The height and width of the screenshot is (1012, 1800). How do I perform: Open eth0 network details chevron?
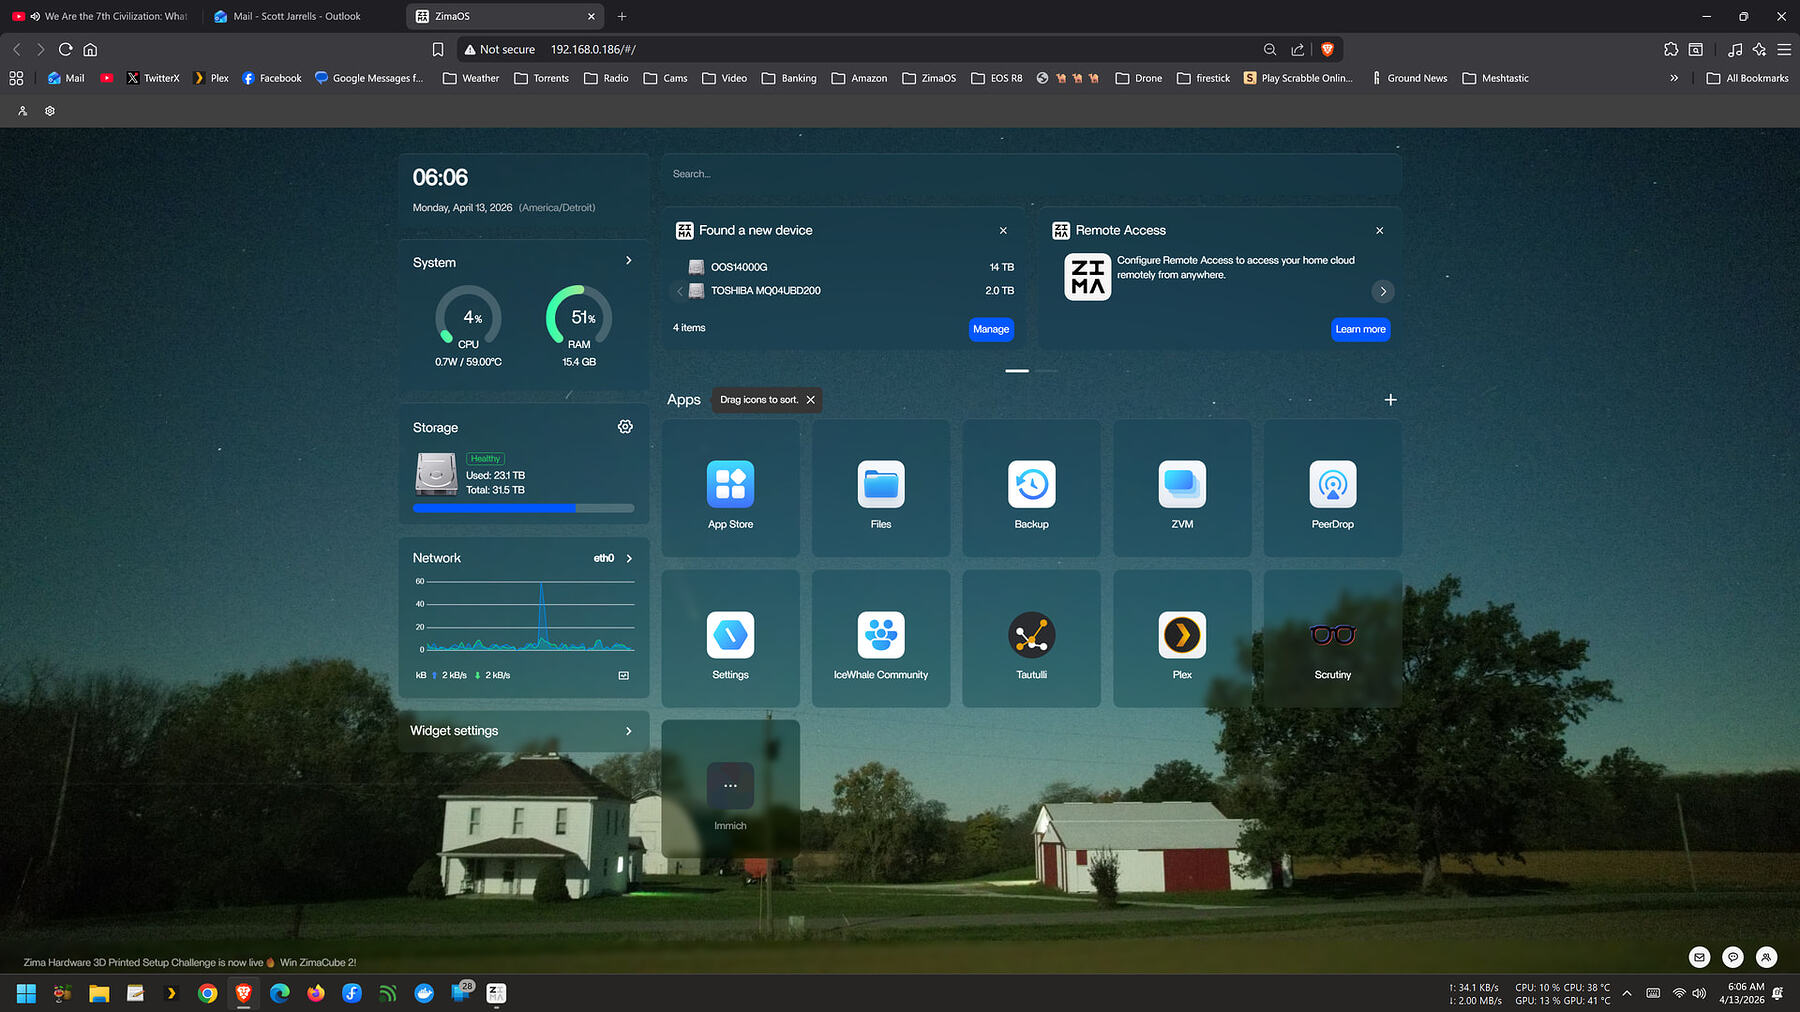pos(629,558)
